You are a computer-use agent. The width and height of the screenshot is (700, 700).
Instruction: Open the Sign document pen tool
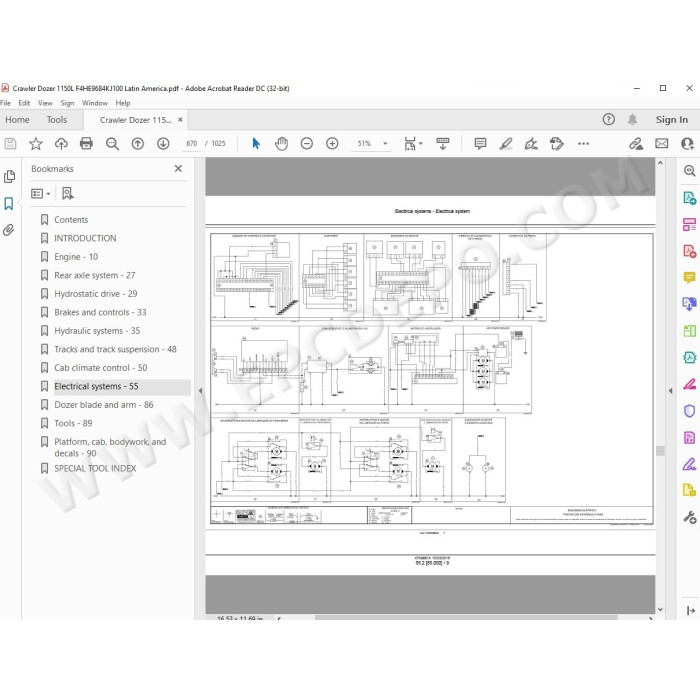coord(531,143)
